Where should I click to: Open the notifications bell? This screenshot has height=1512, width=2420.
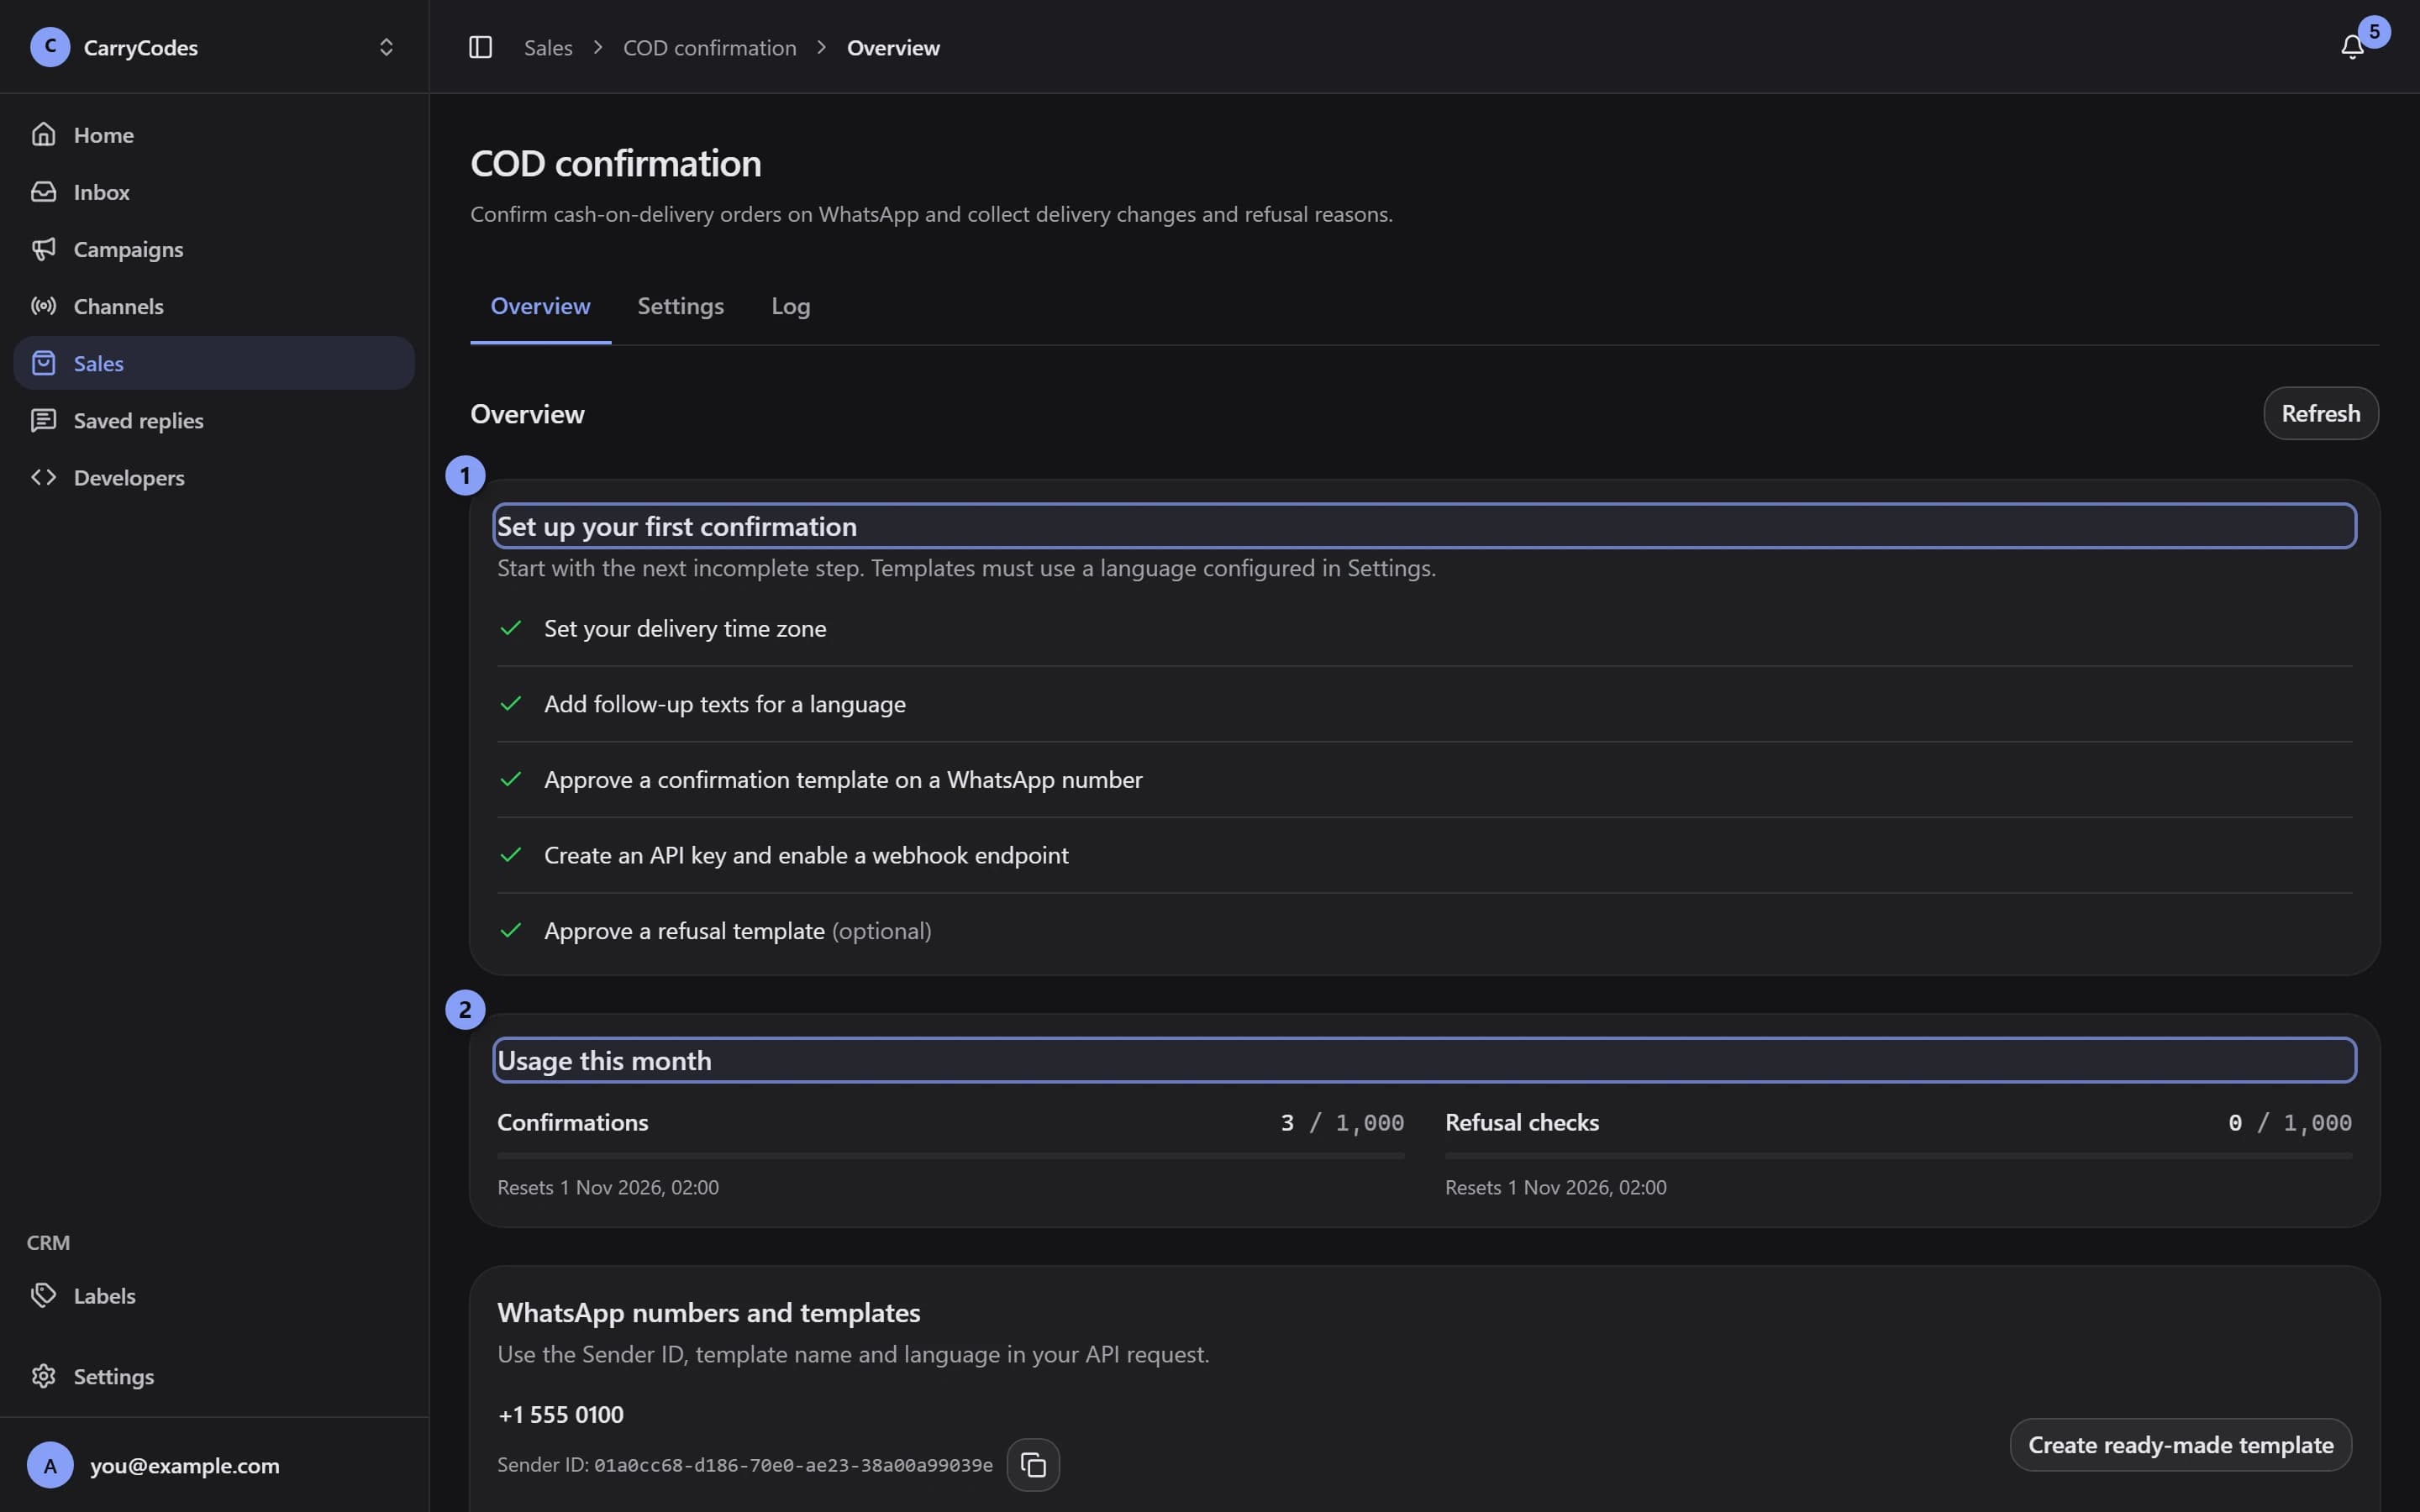[x=2352, y=47]
